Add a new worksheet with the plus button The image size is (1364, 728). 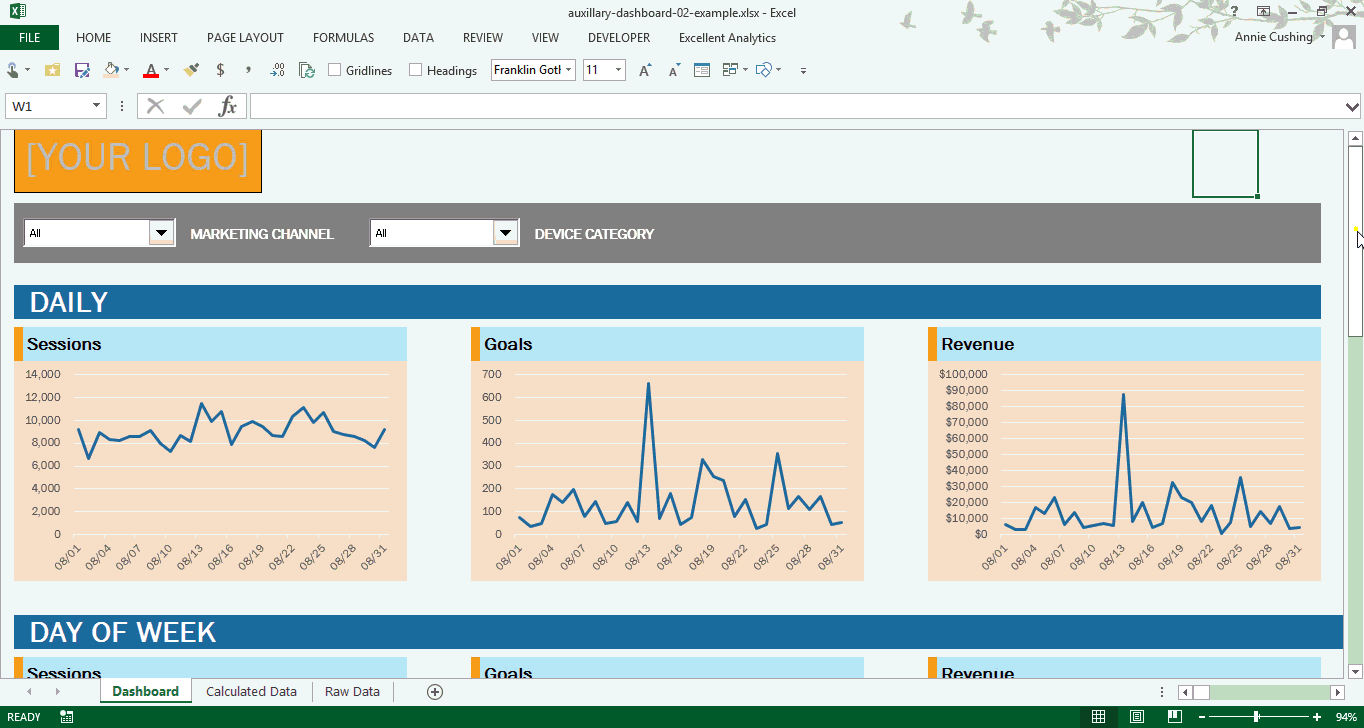(x=434, y=691)
